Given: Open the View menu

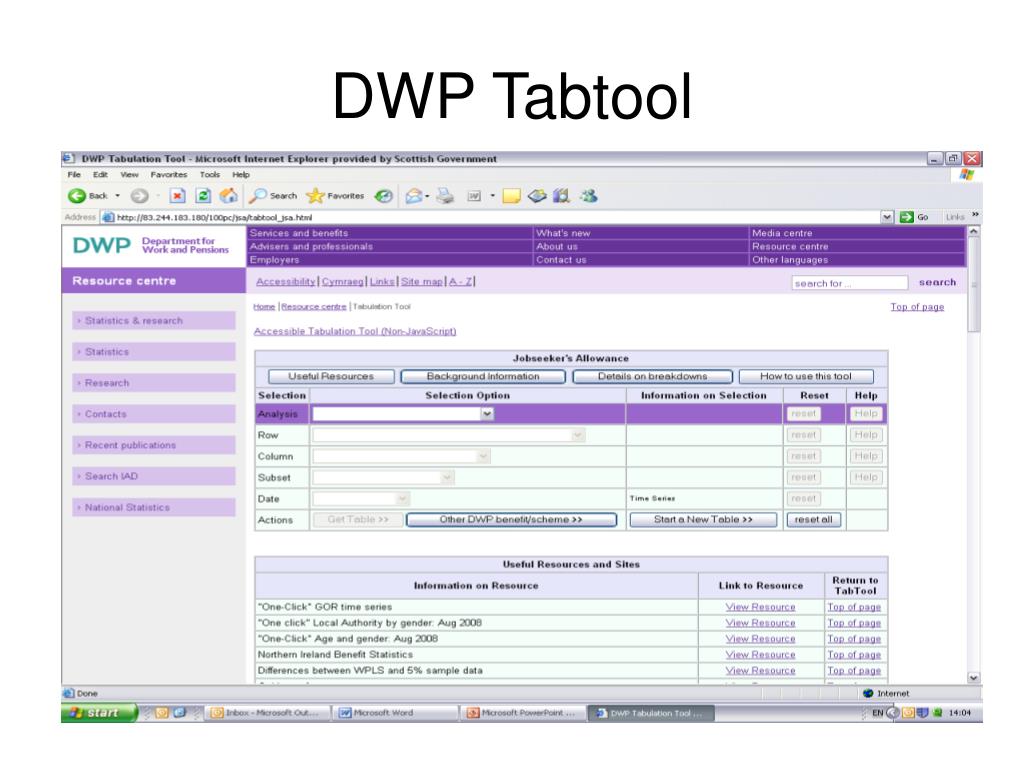Looking at the screenshot, I should pos(129,175).
